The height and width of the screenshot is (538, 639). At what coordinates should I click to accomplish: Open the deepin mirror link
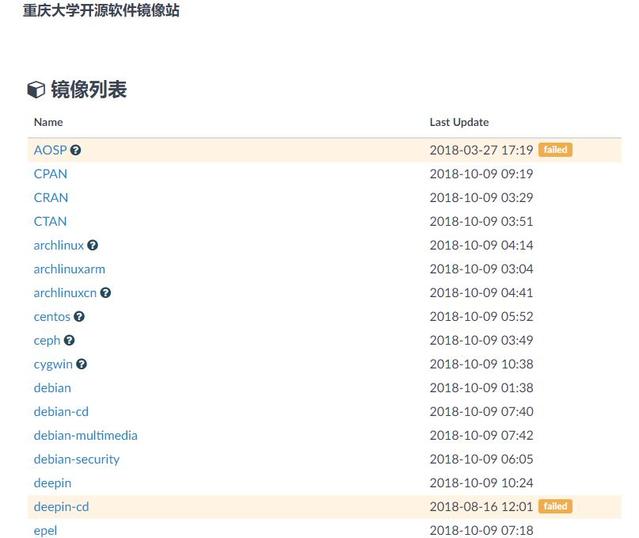[53, 483]
